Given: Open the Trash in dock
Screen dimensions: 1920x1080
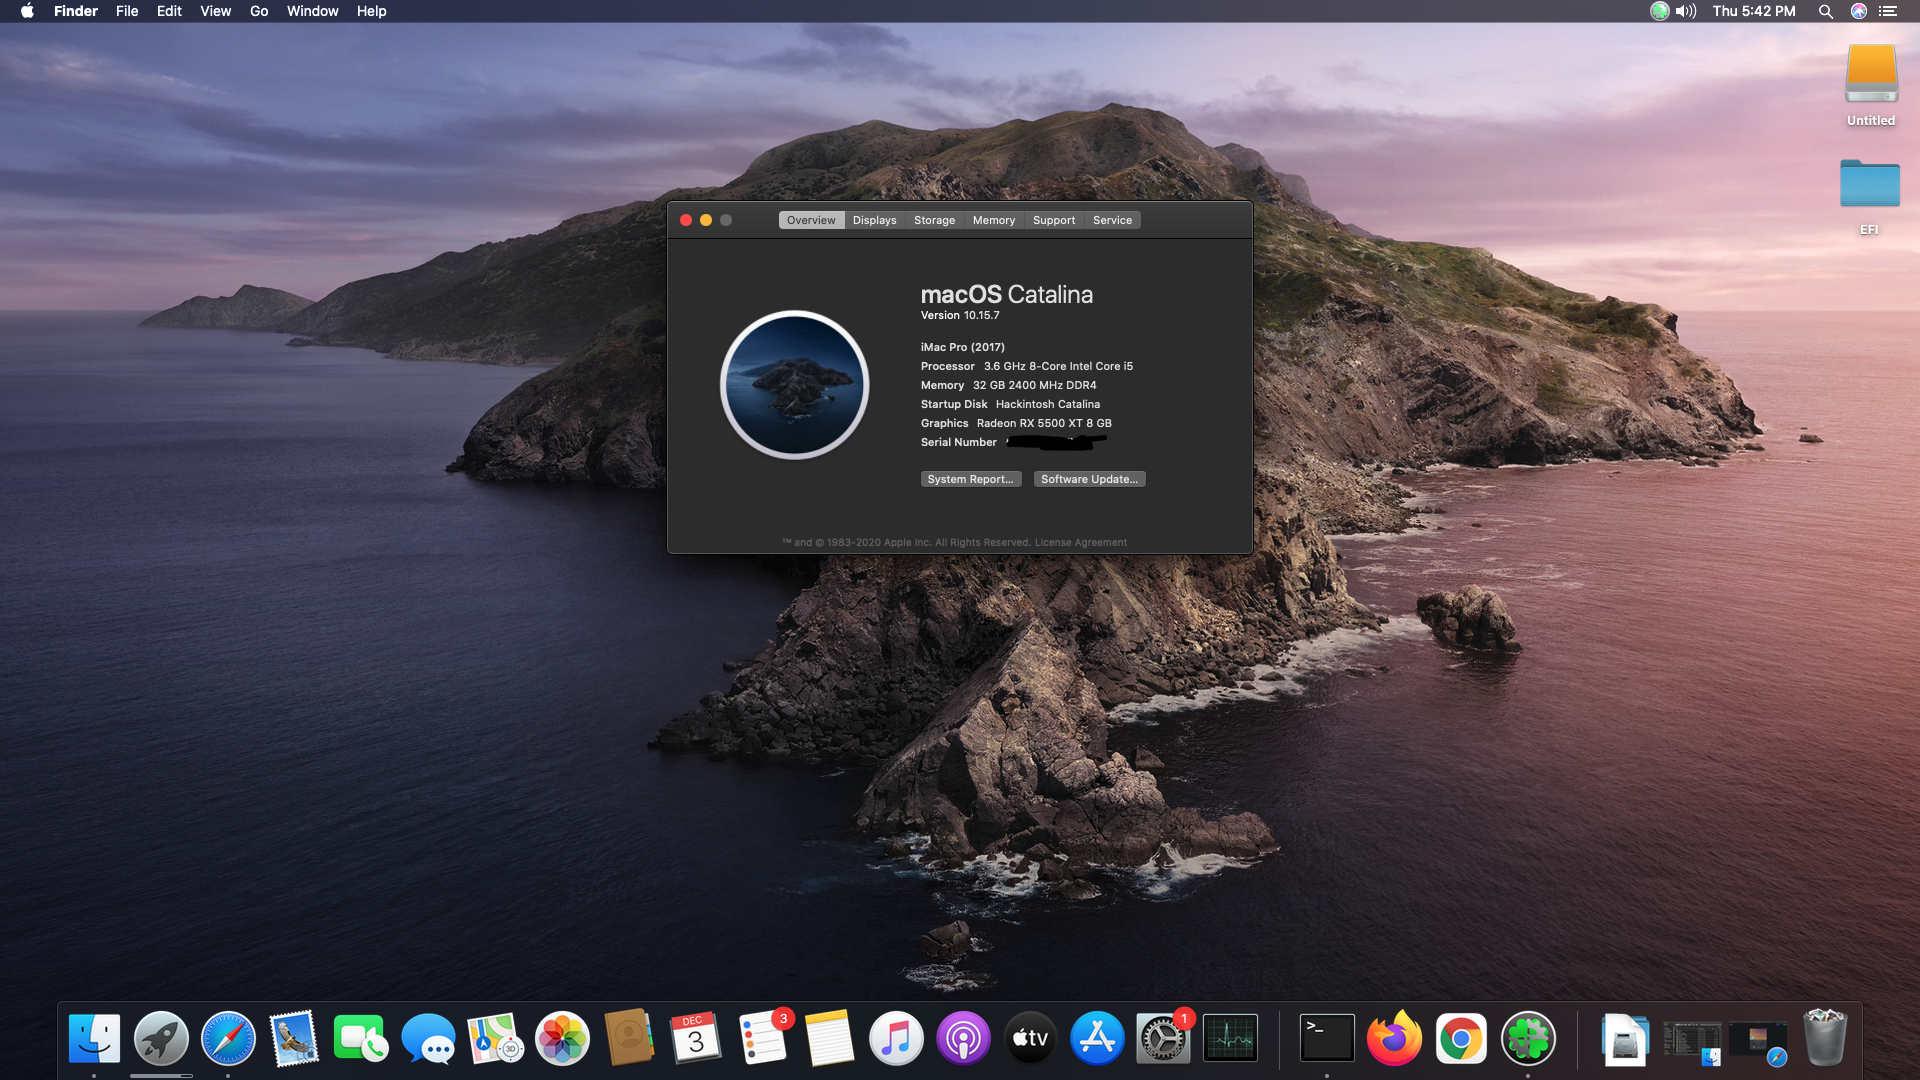Looking at the screenshot, I should pyautogui.click(x=1824, y=1039).
